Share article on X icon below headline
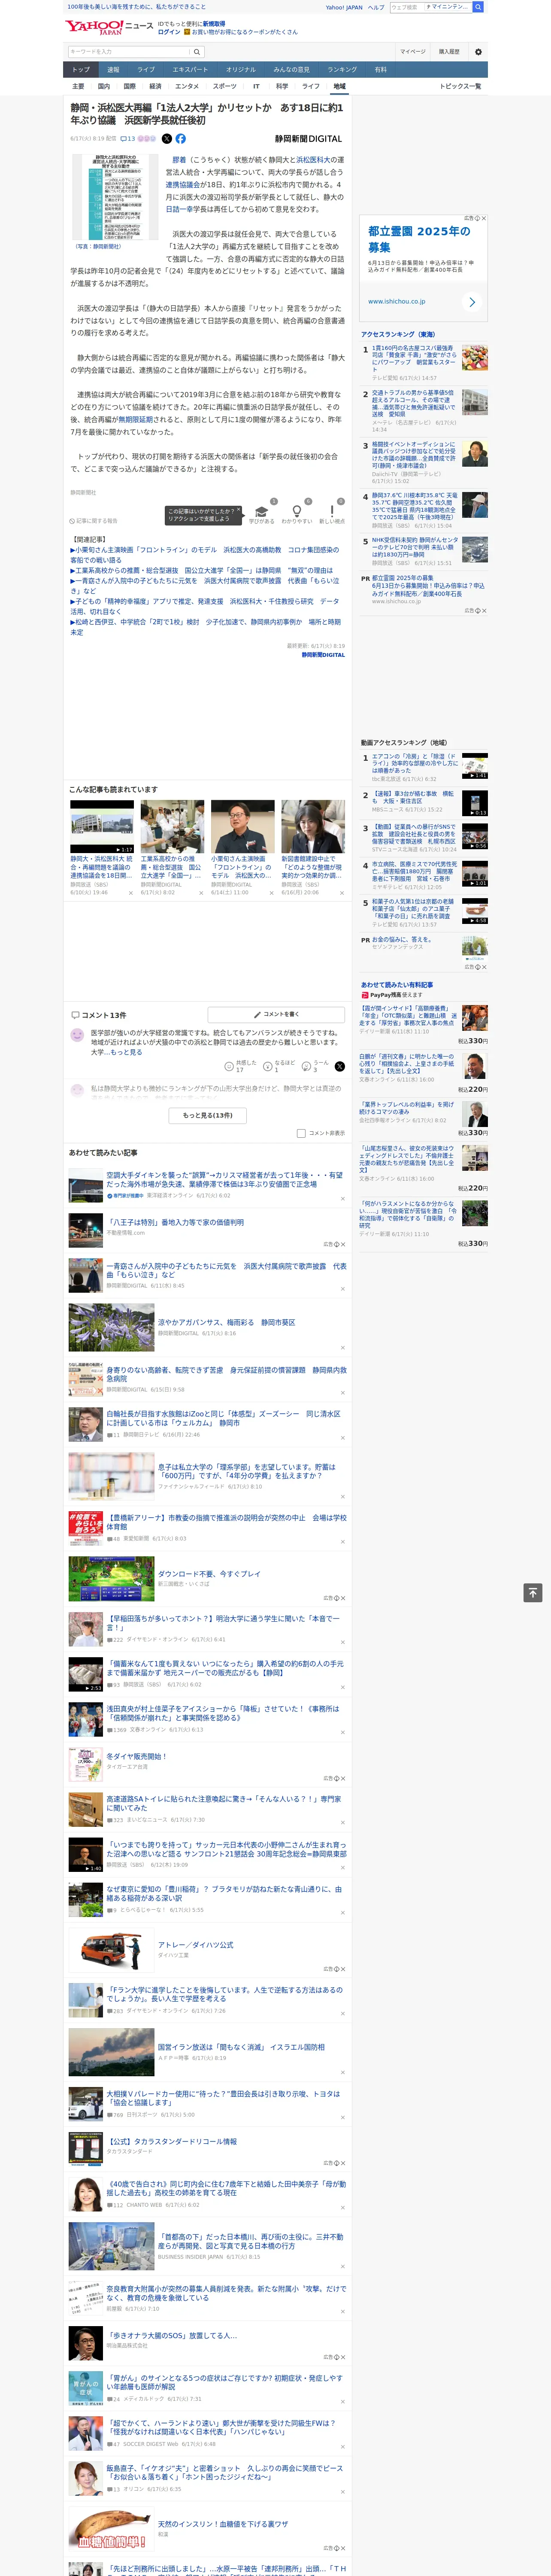Image resolution: width=551 pixels, height=2576 pixels. [167, 139]
